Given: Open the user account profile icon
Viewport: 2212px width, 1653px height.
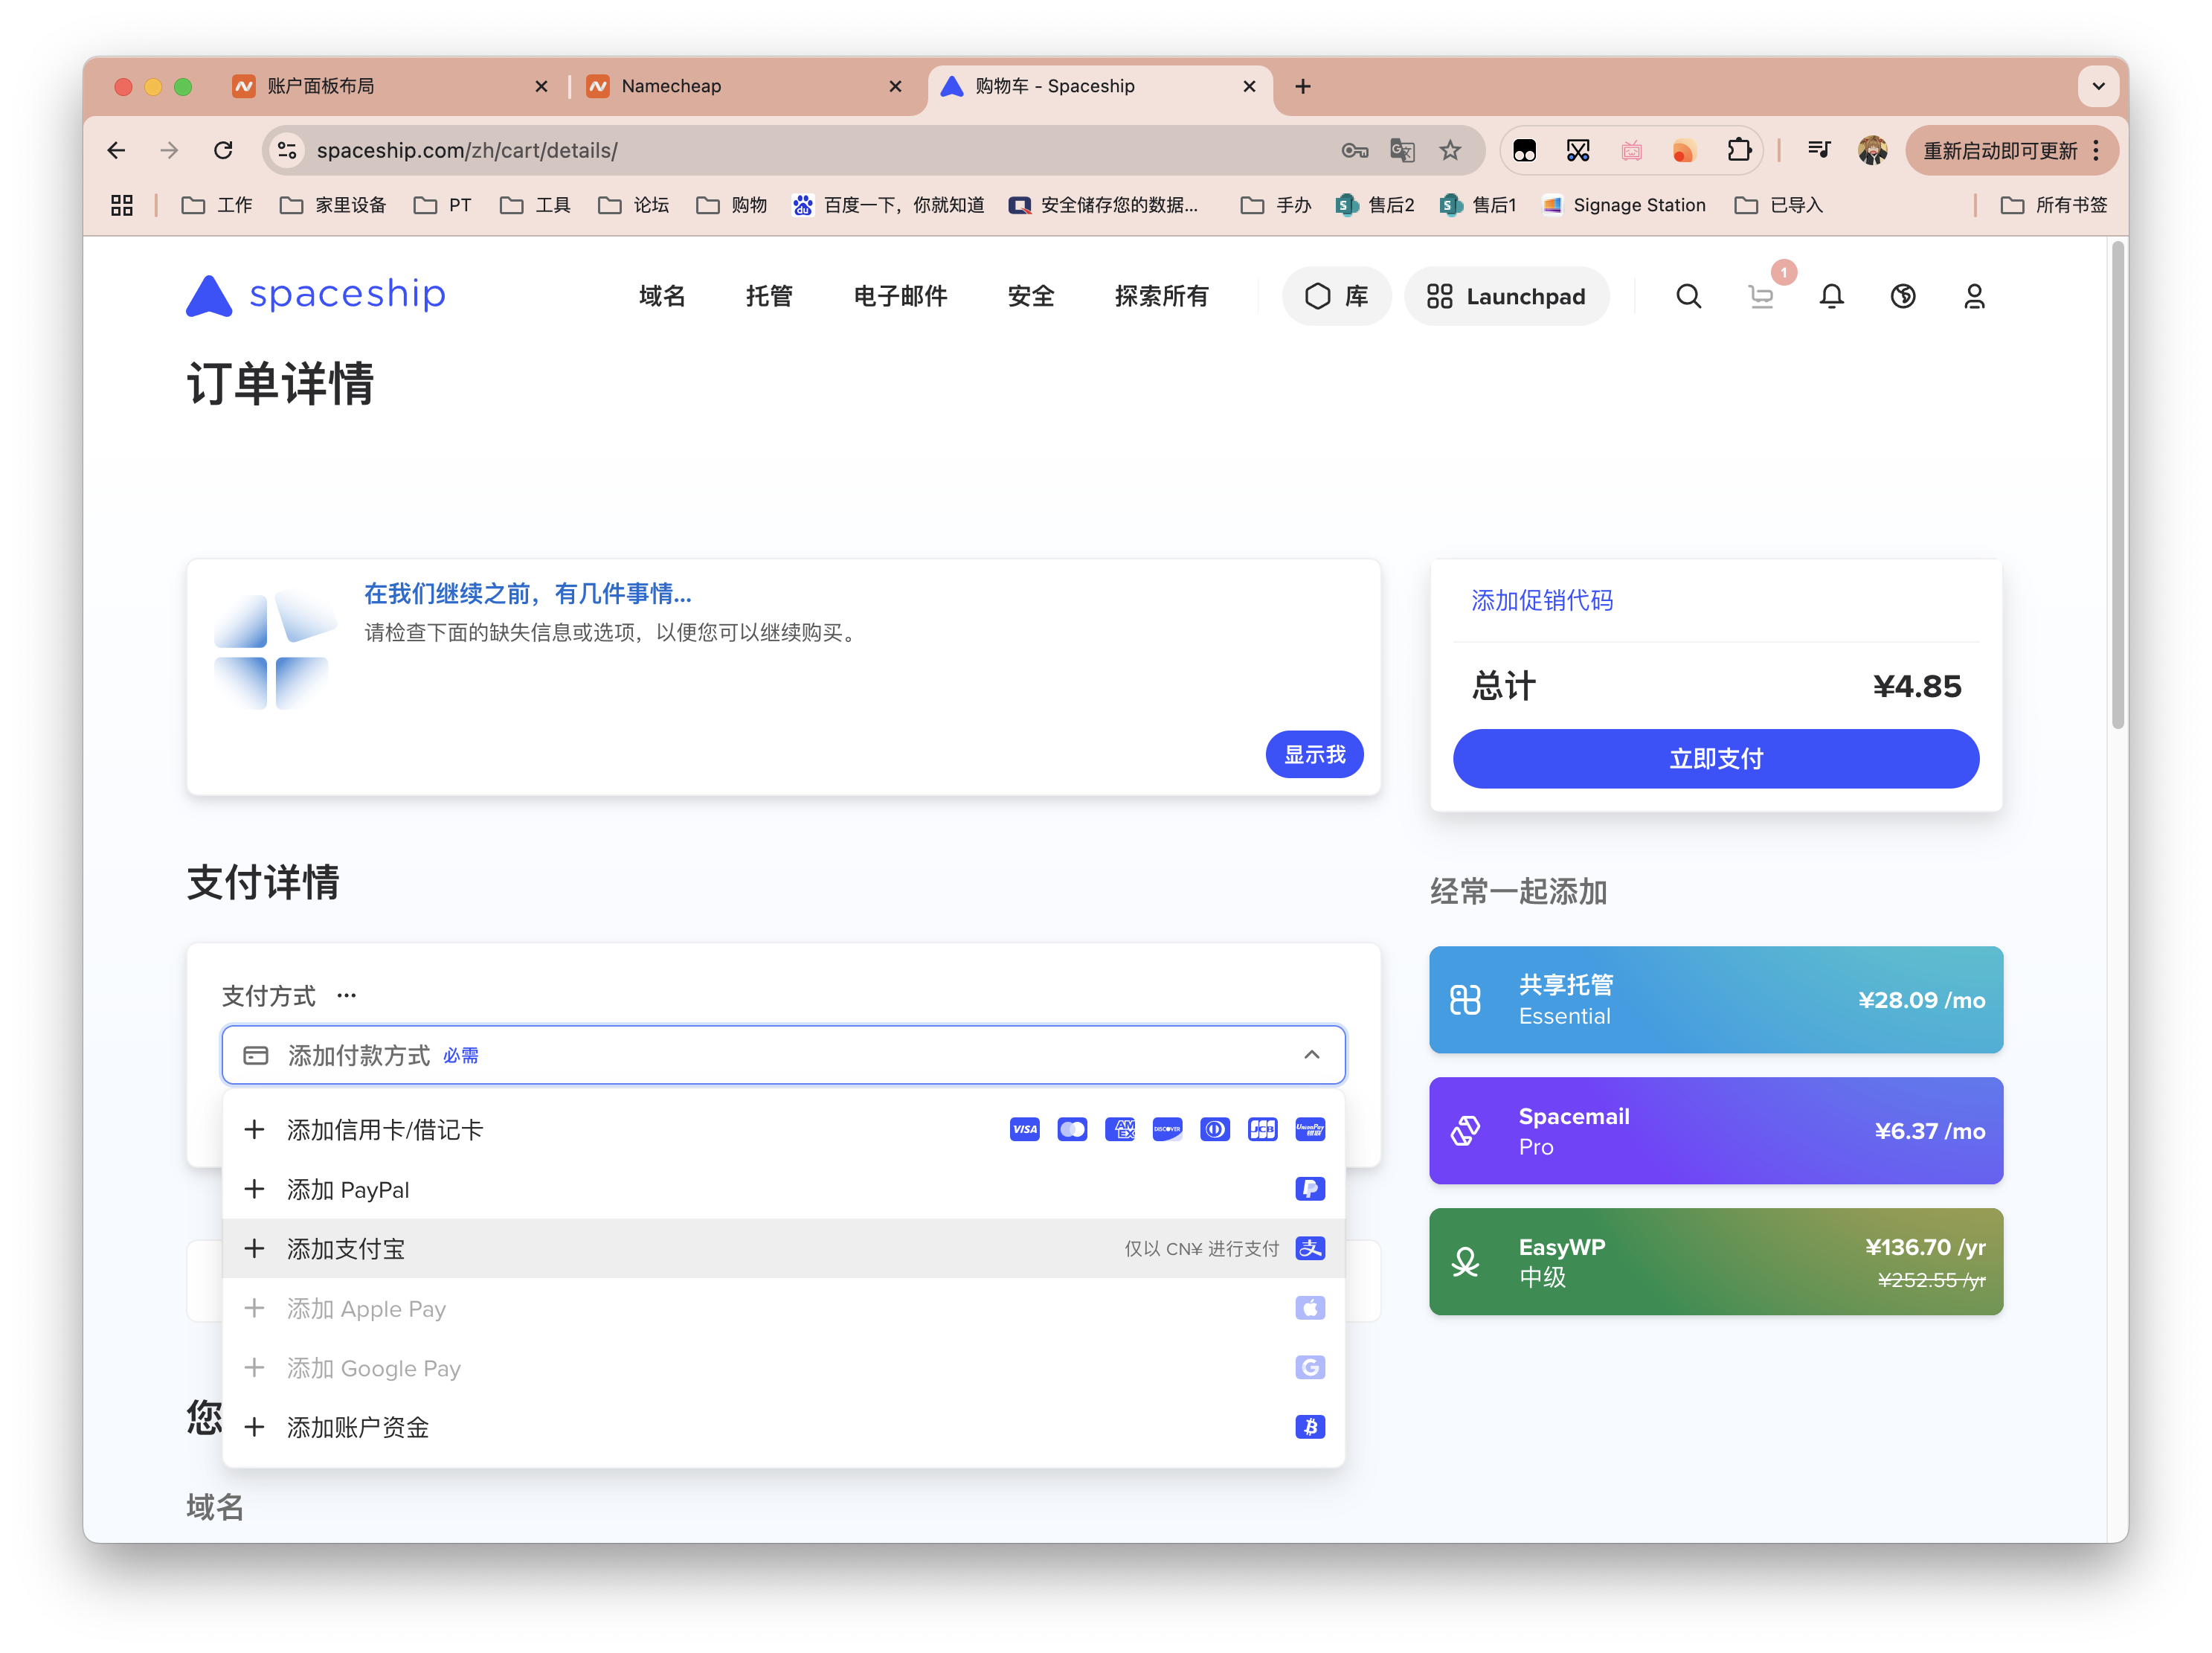Looking at the screenshot, I should point(1974,296).
